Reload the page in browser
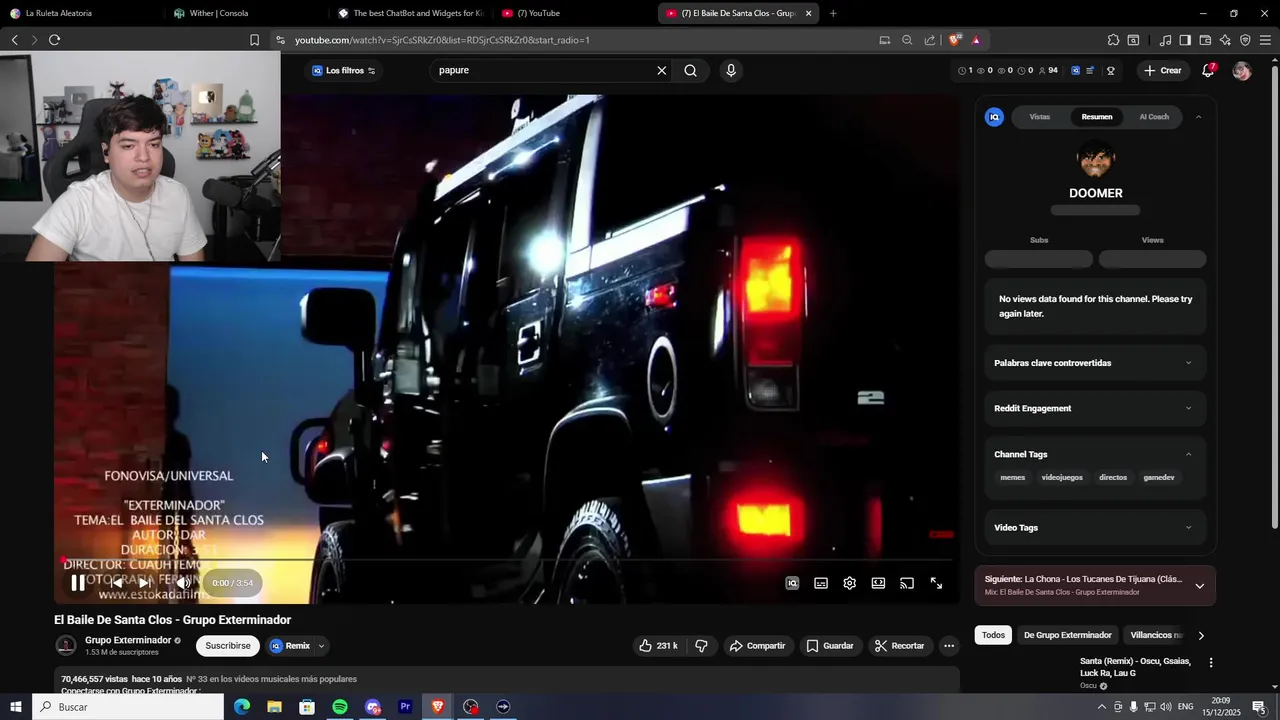The width and height of the screenshot is (1280, 720). tap(54, 40)
